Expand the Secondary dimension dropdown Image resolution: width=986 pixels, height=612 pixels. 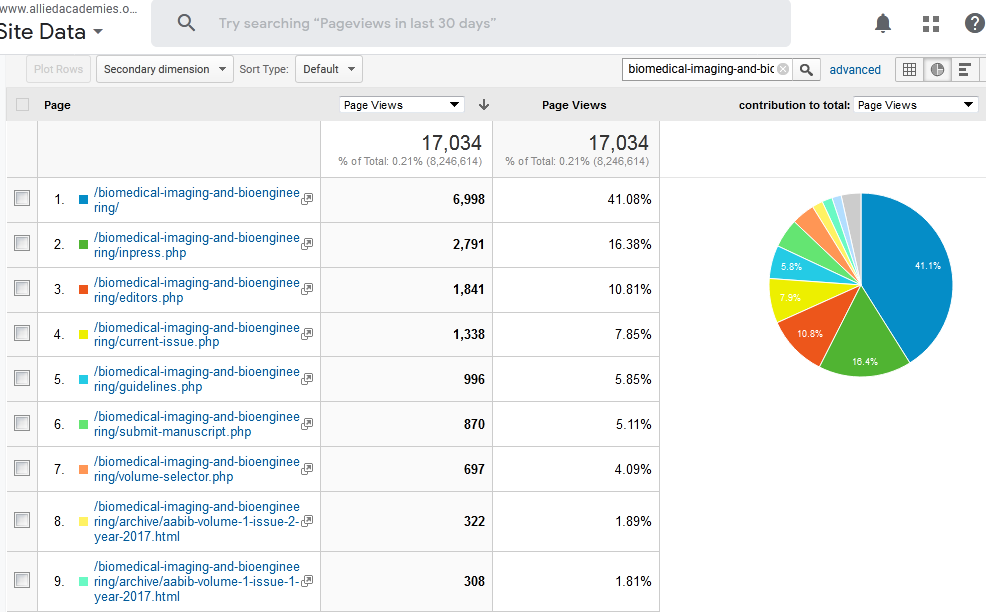coord(164,69)
